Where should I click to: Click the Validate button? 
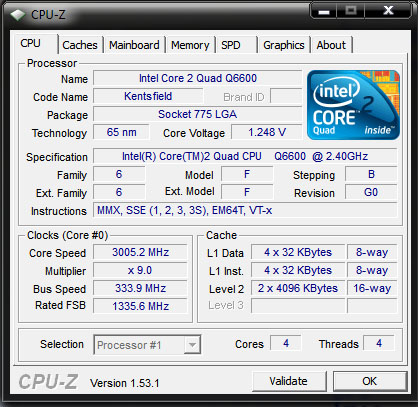(x=289, y=381)
